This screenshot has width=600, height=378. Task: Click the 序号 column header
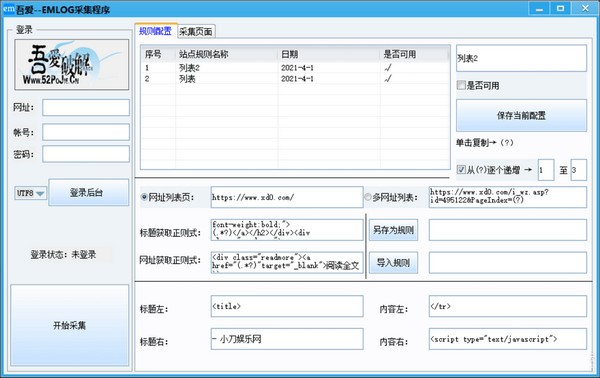point(158,54)
